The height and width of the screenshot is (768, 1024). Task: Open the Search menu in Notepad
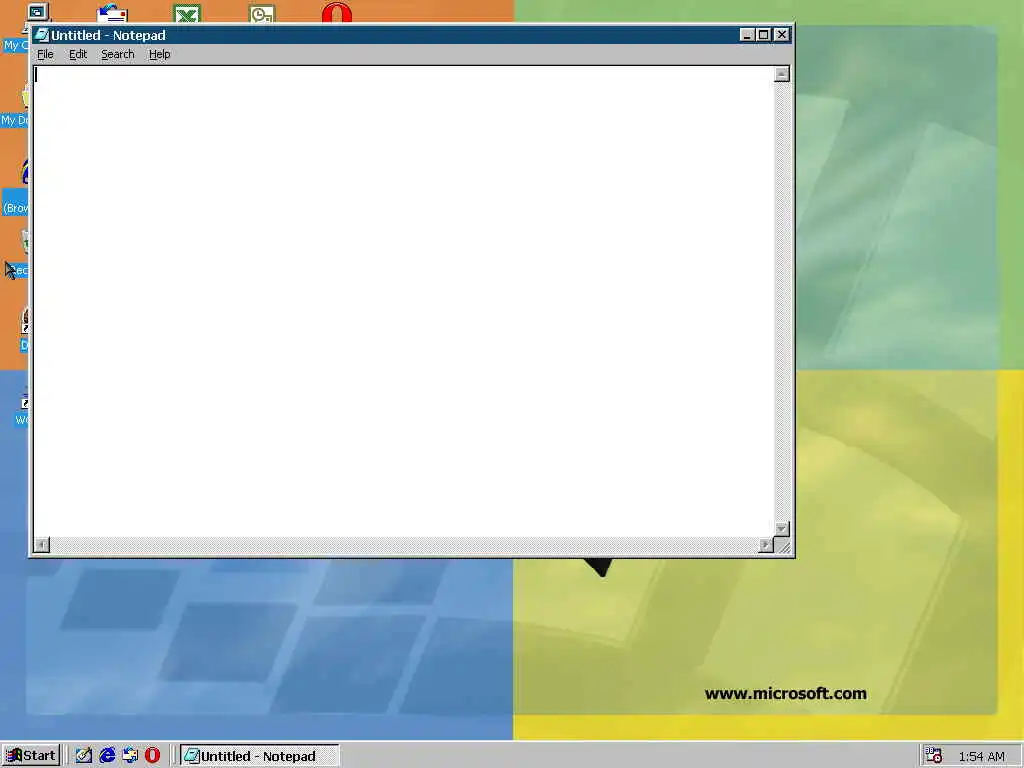tap(118, 54)
